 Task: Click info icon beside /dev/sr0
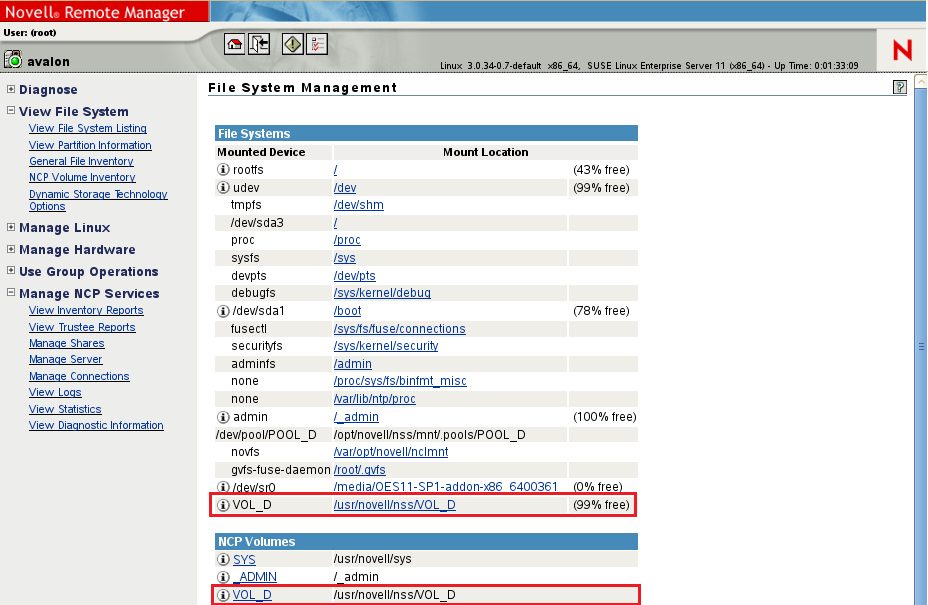[x=223, y=487]
